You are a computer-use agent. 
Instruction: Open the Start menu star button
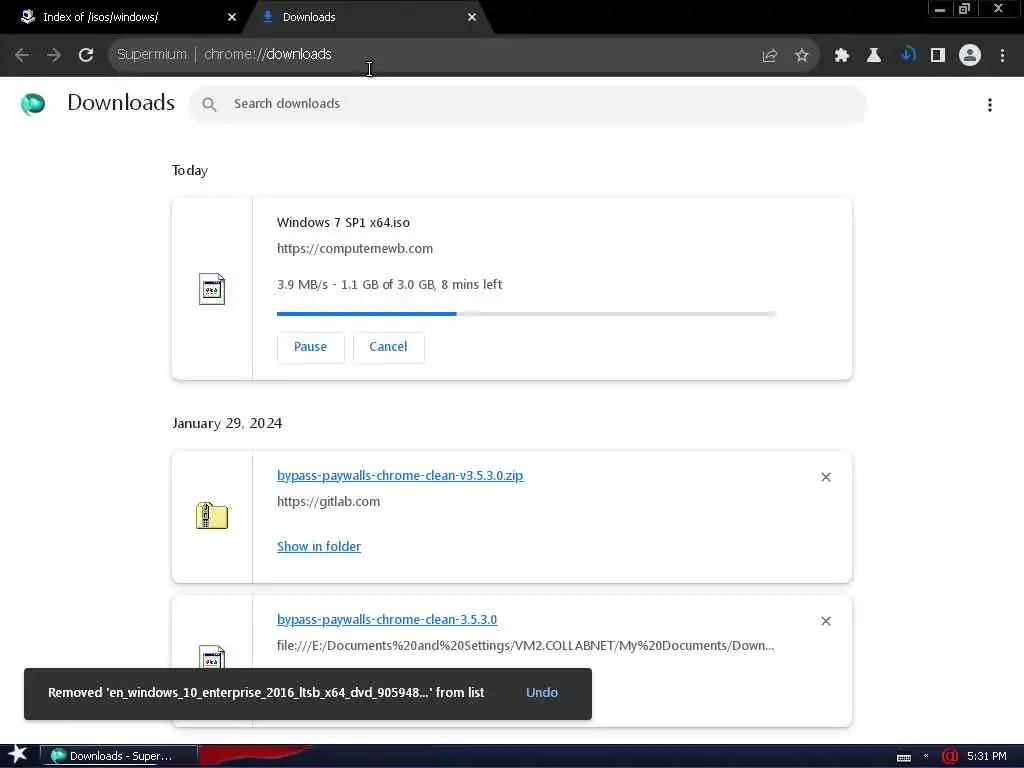pos(16,755)
